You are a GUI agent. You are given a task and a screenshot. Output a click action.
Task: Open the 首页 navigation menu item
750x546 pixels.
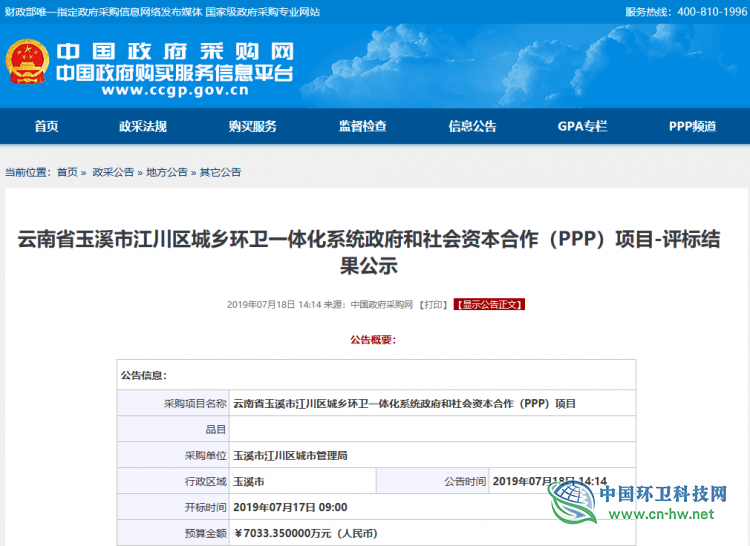tap(46, 126)
